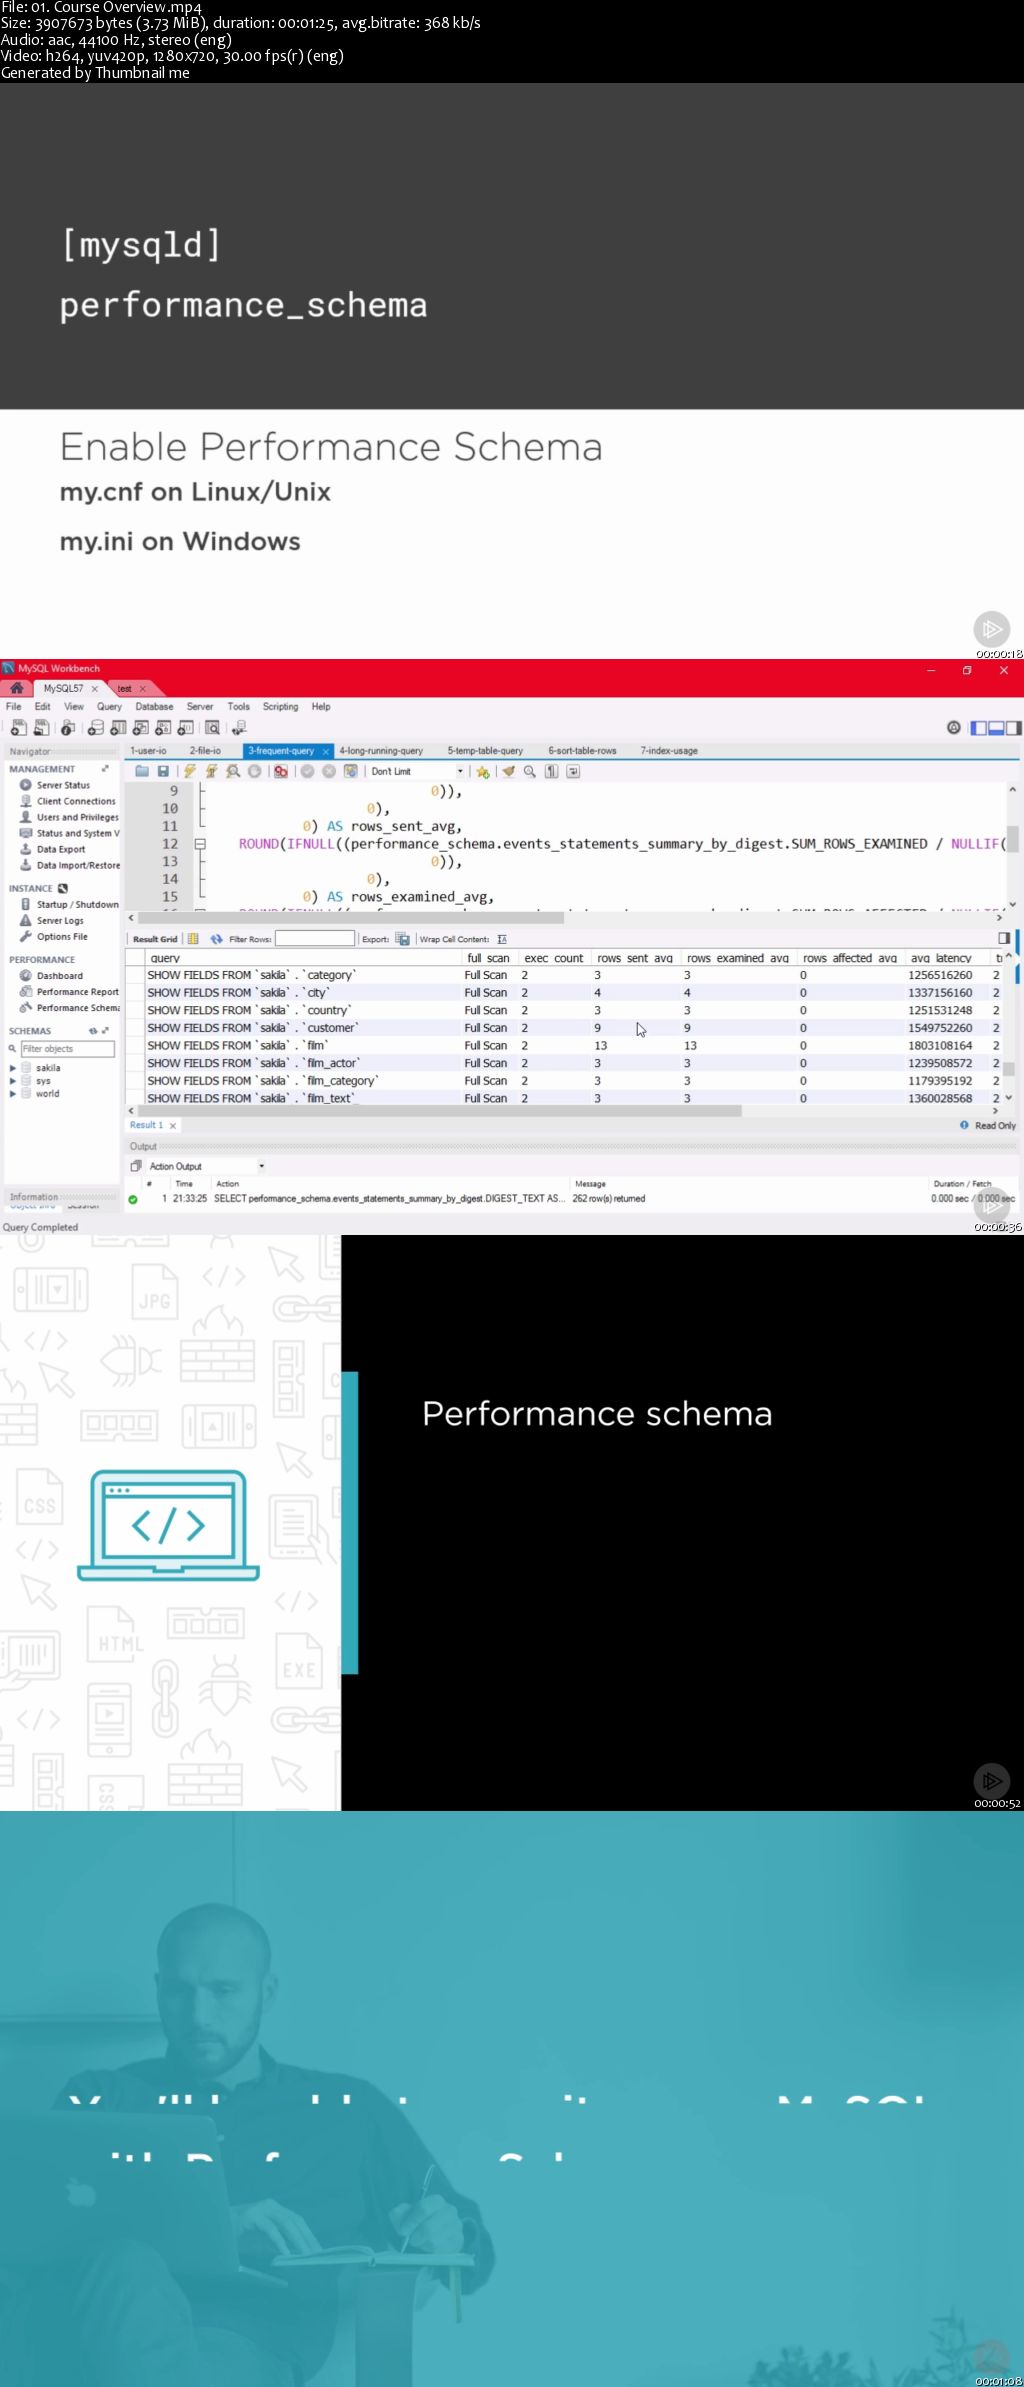Open a script file in editor toolbar
This screenshot has height=2387, width=1024.
tap(142, 771)
